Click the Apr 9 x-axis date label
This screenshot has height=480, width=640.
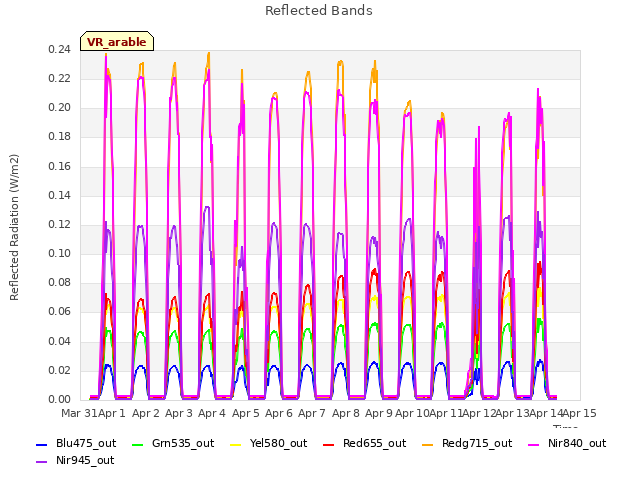(379, 413)
